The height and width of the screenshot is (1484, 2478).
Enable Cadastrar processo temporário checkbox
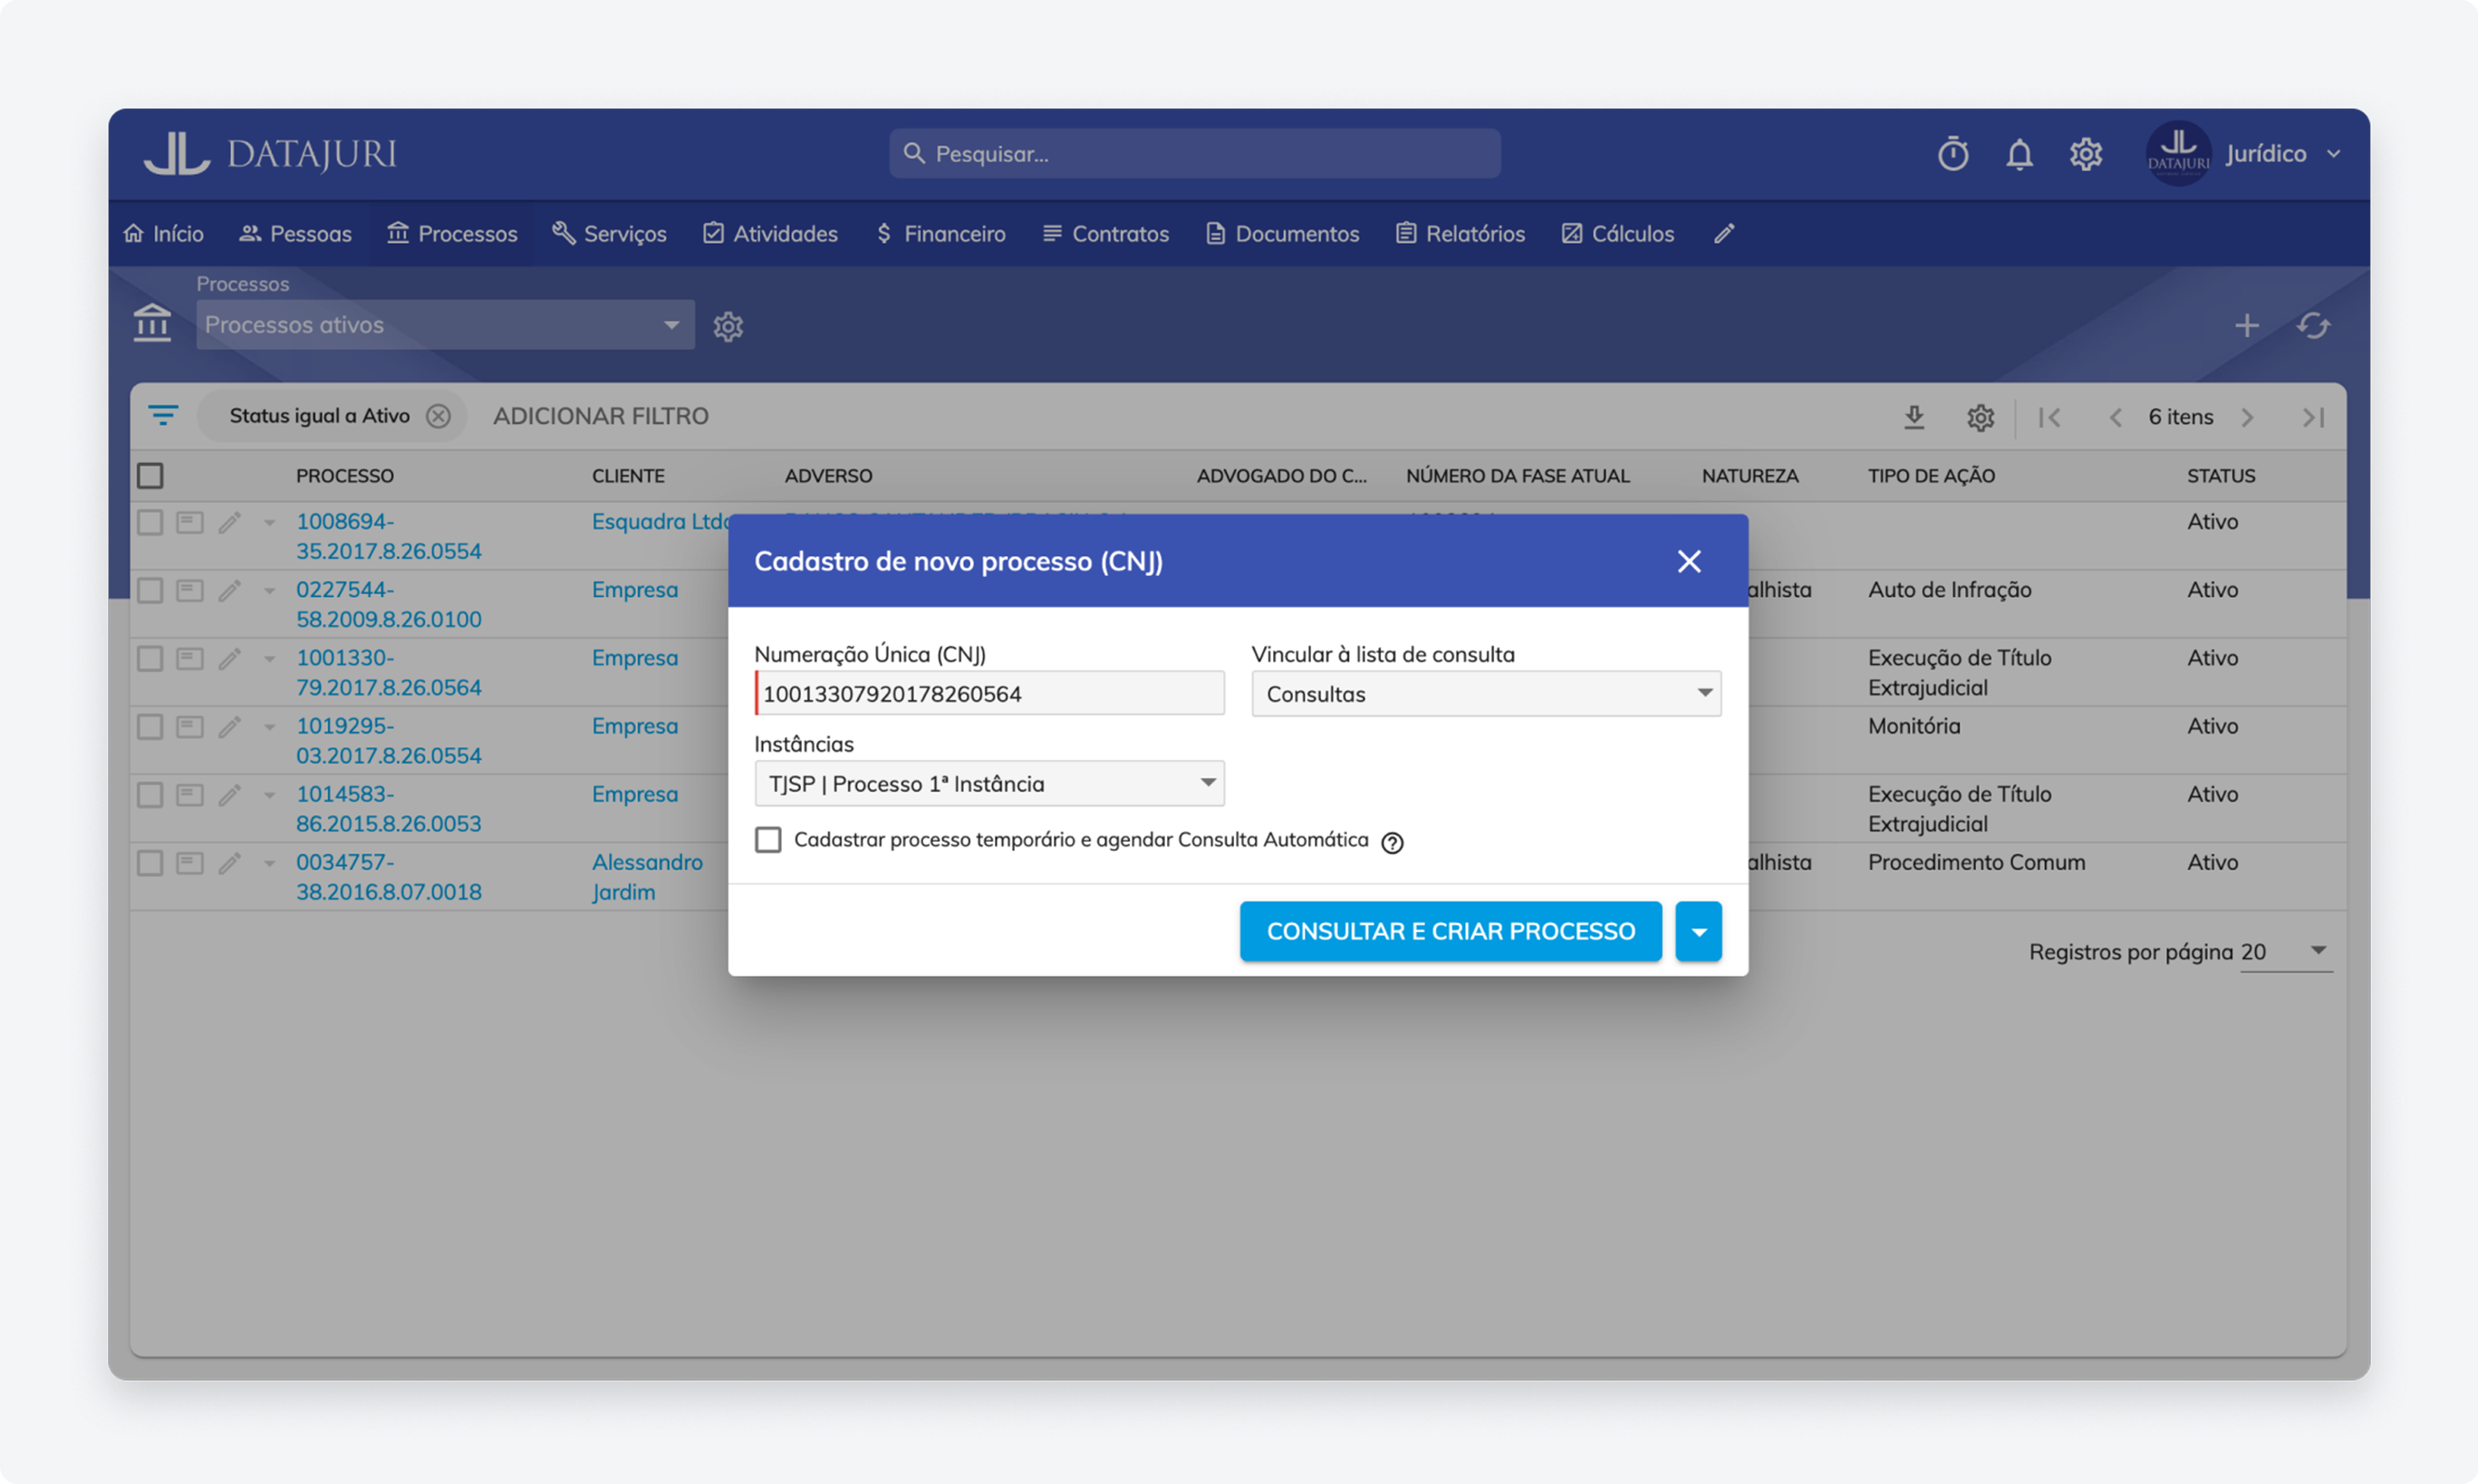click(768, 840)
